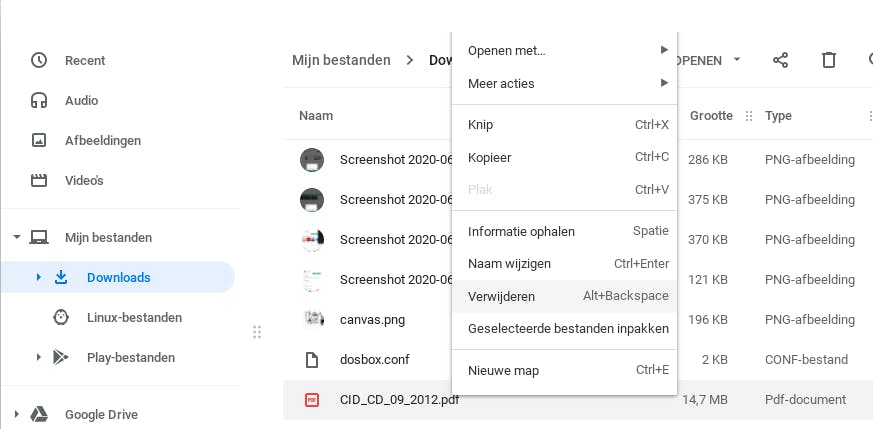The image size is (873, 429).
Task: Click the Google Drive icon
Action: click(x=40, y=414)
